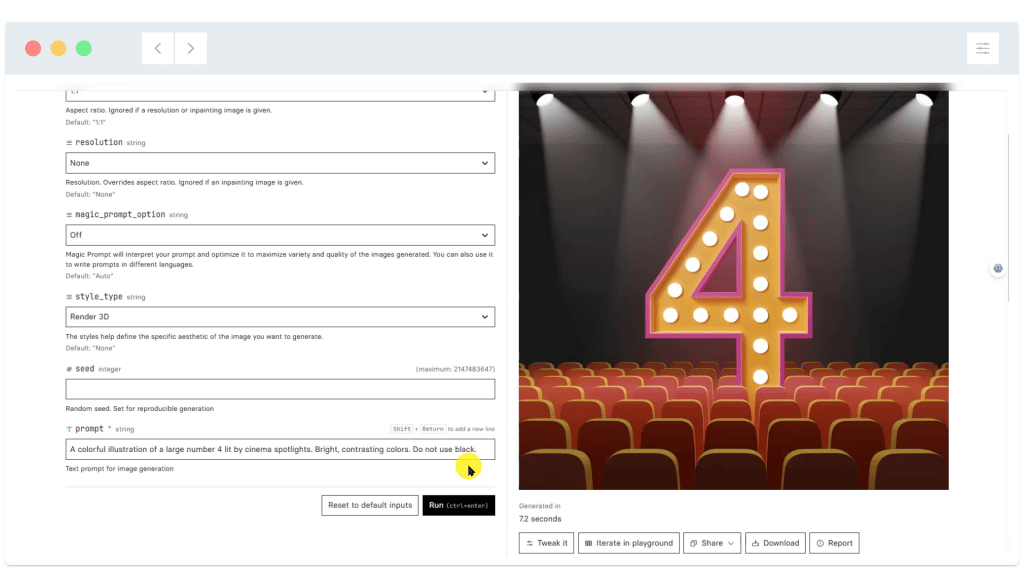Click the round floating badge beside the scrollbar
The image size is (1024, 587).
998,268
